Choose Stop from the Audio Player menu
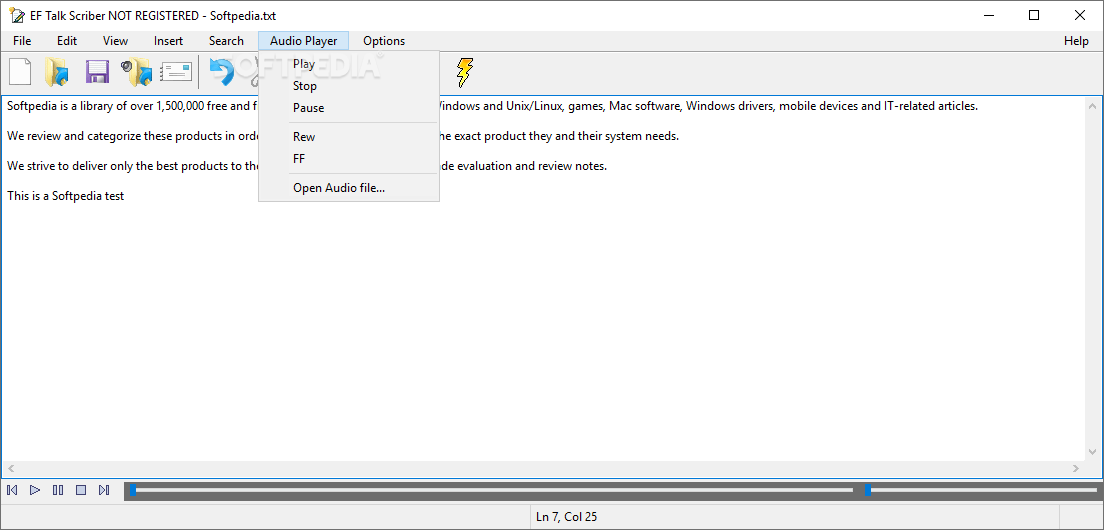 pos(349,86)
